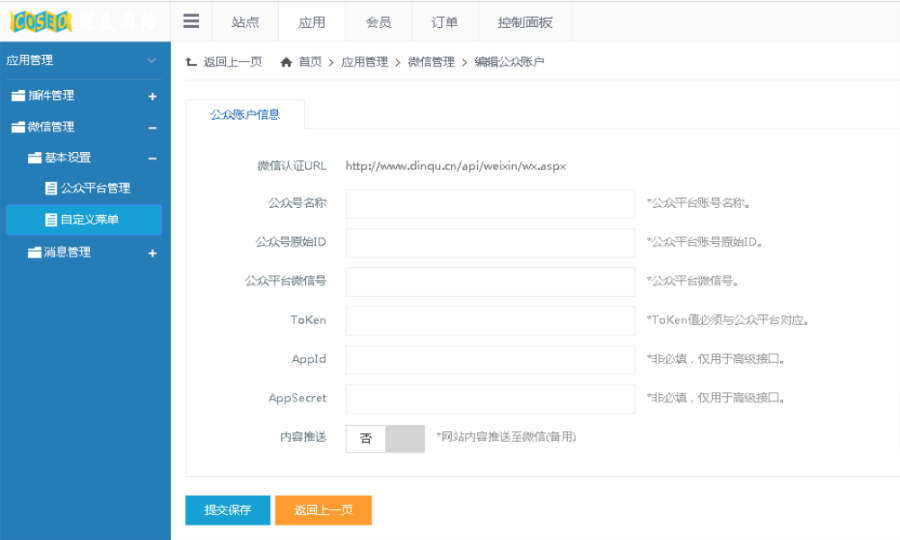Open the 控制面板 top menu
The height and width of the screenshot is (540, 900).
[x=525, y=22]
